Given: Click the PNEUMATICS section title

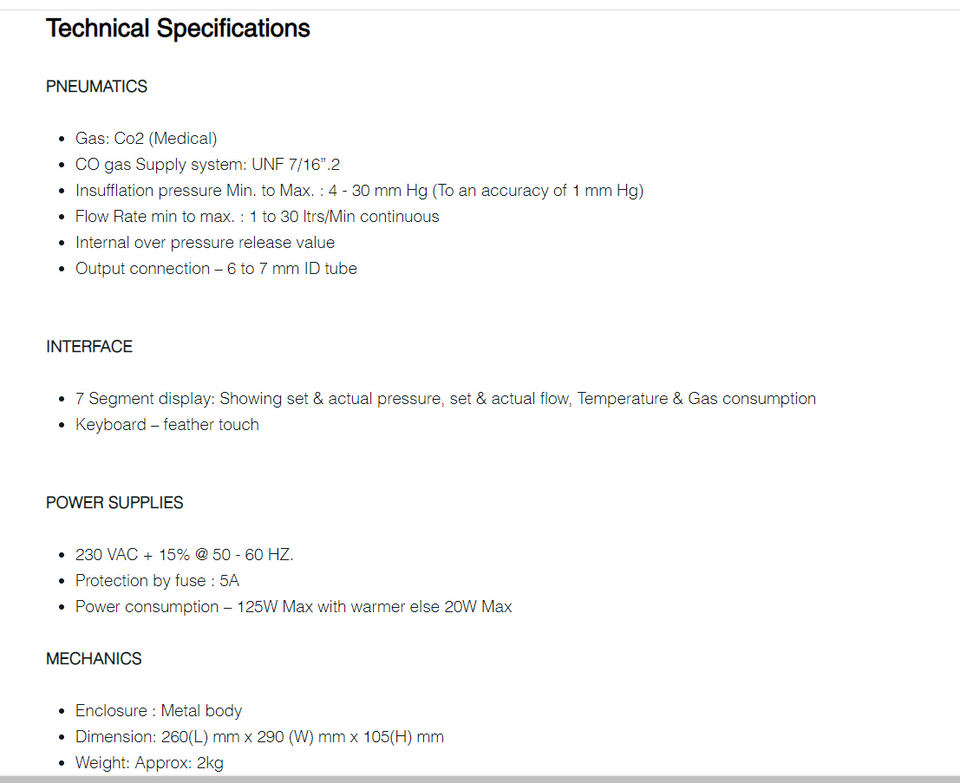Looking at the screenshot, I should 96,87.
